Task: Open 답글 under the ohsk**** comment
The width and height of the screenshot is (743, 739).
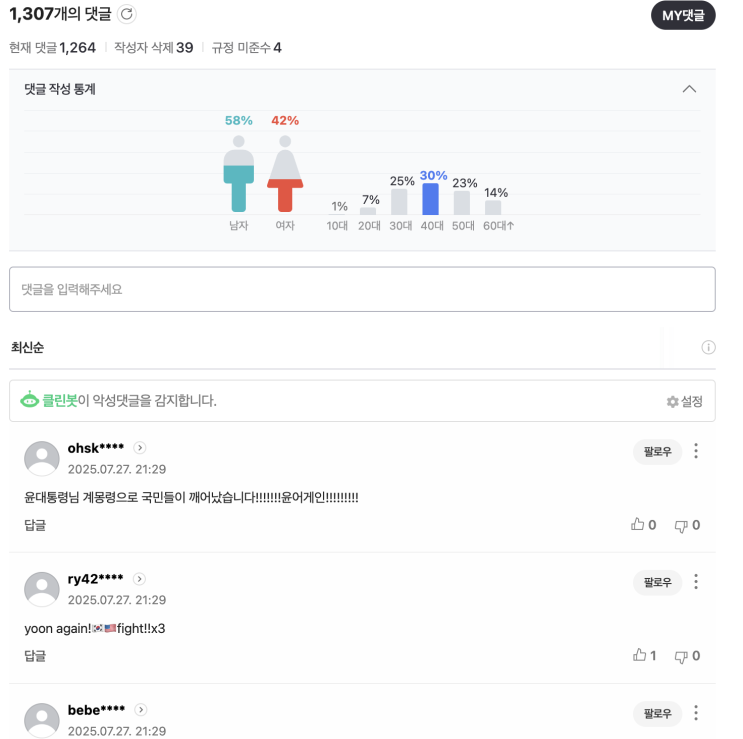Action: (x=35, y=525)
